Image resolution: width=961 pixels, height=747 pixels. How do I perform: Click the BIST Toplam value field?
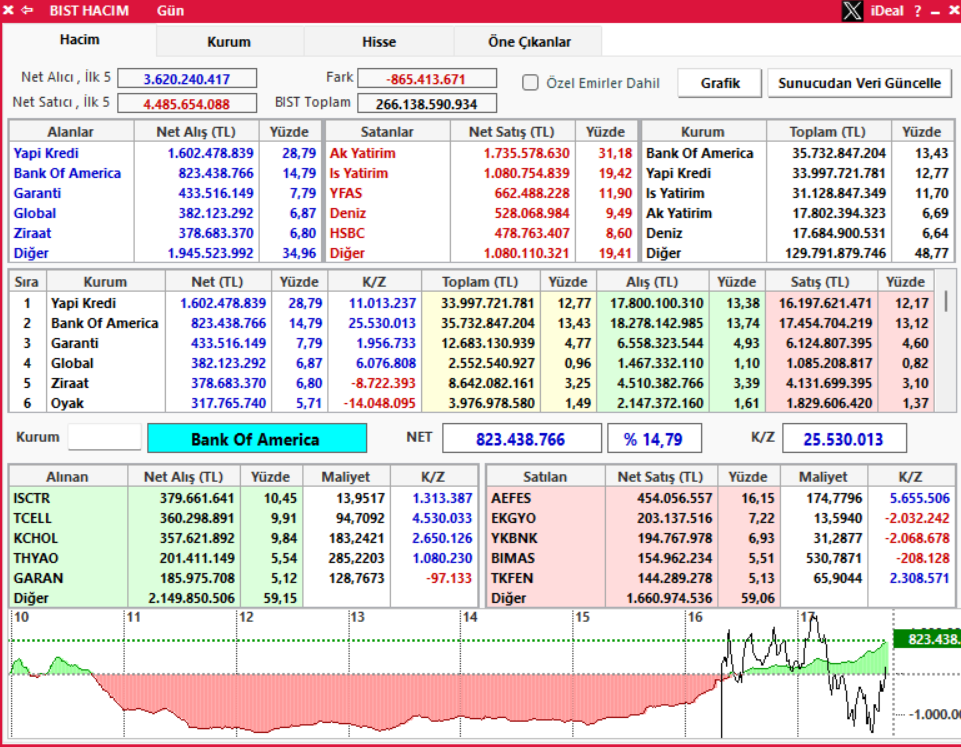pyautogui.click(x=427, y=104)
